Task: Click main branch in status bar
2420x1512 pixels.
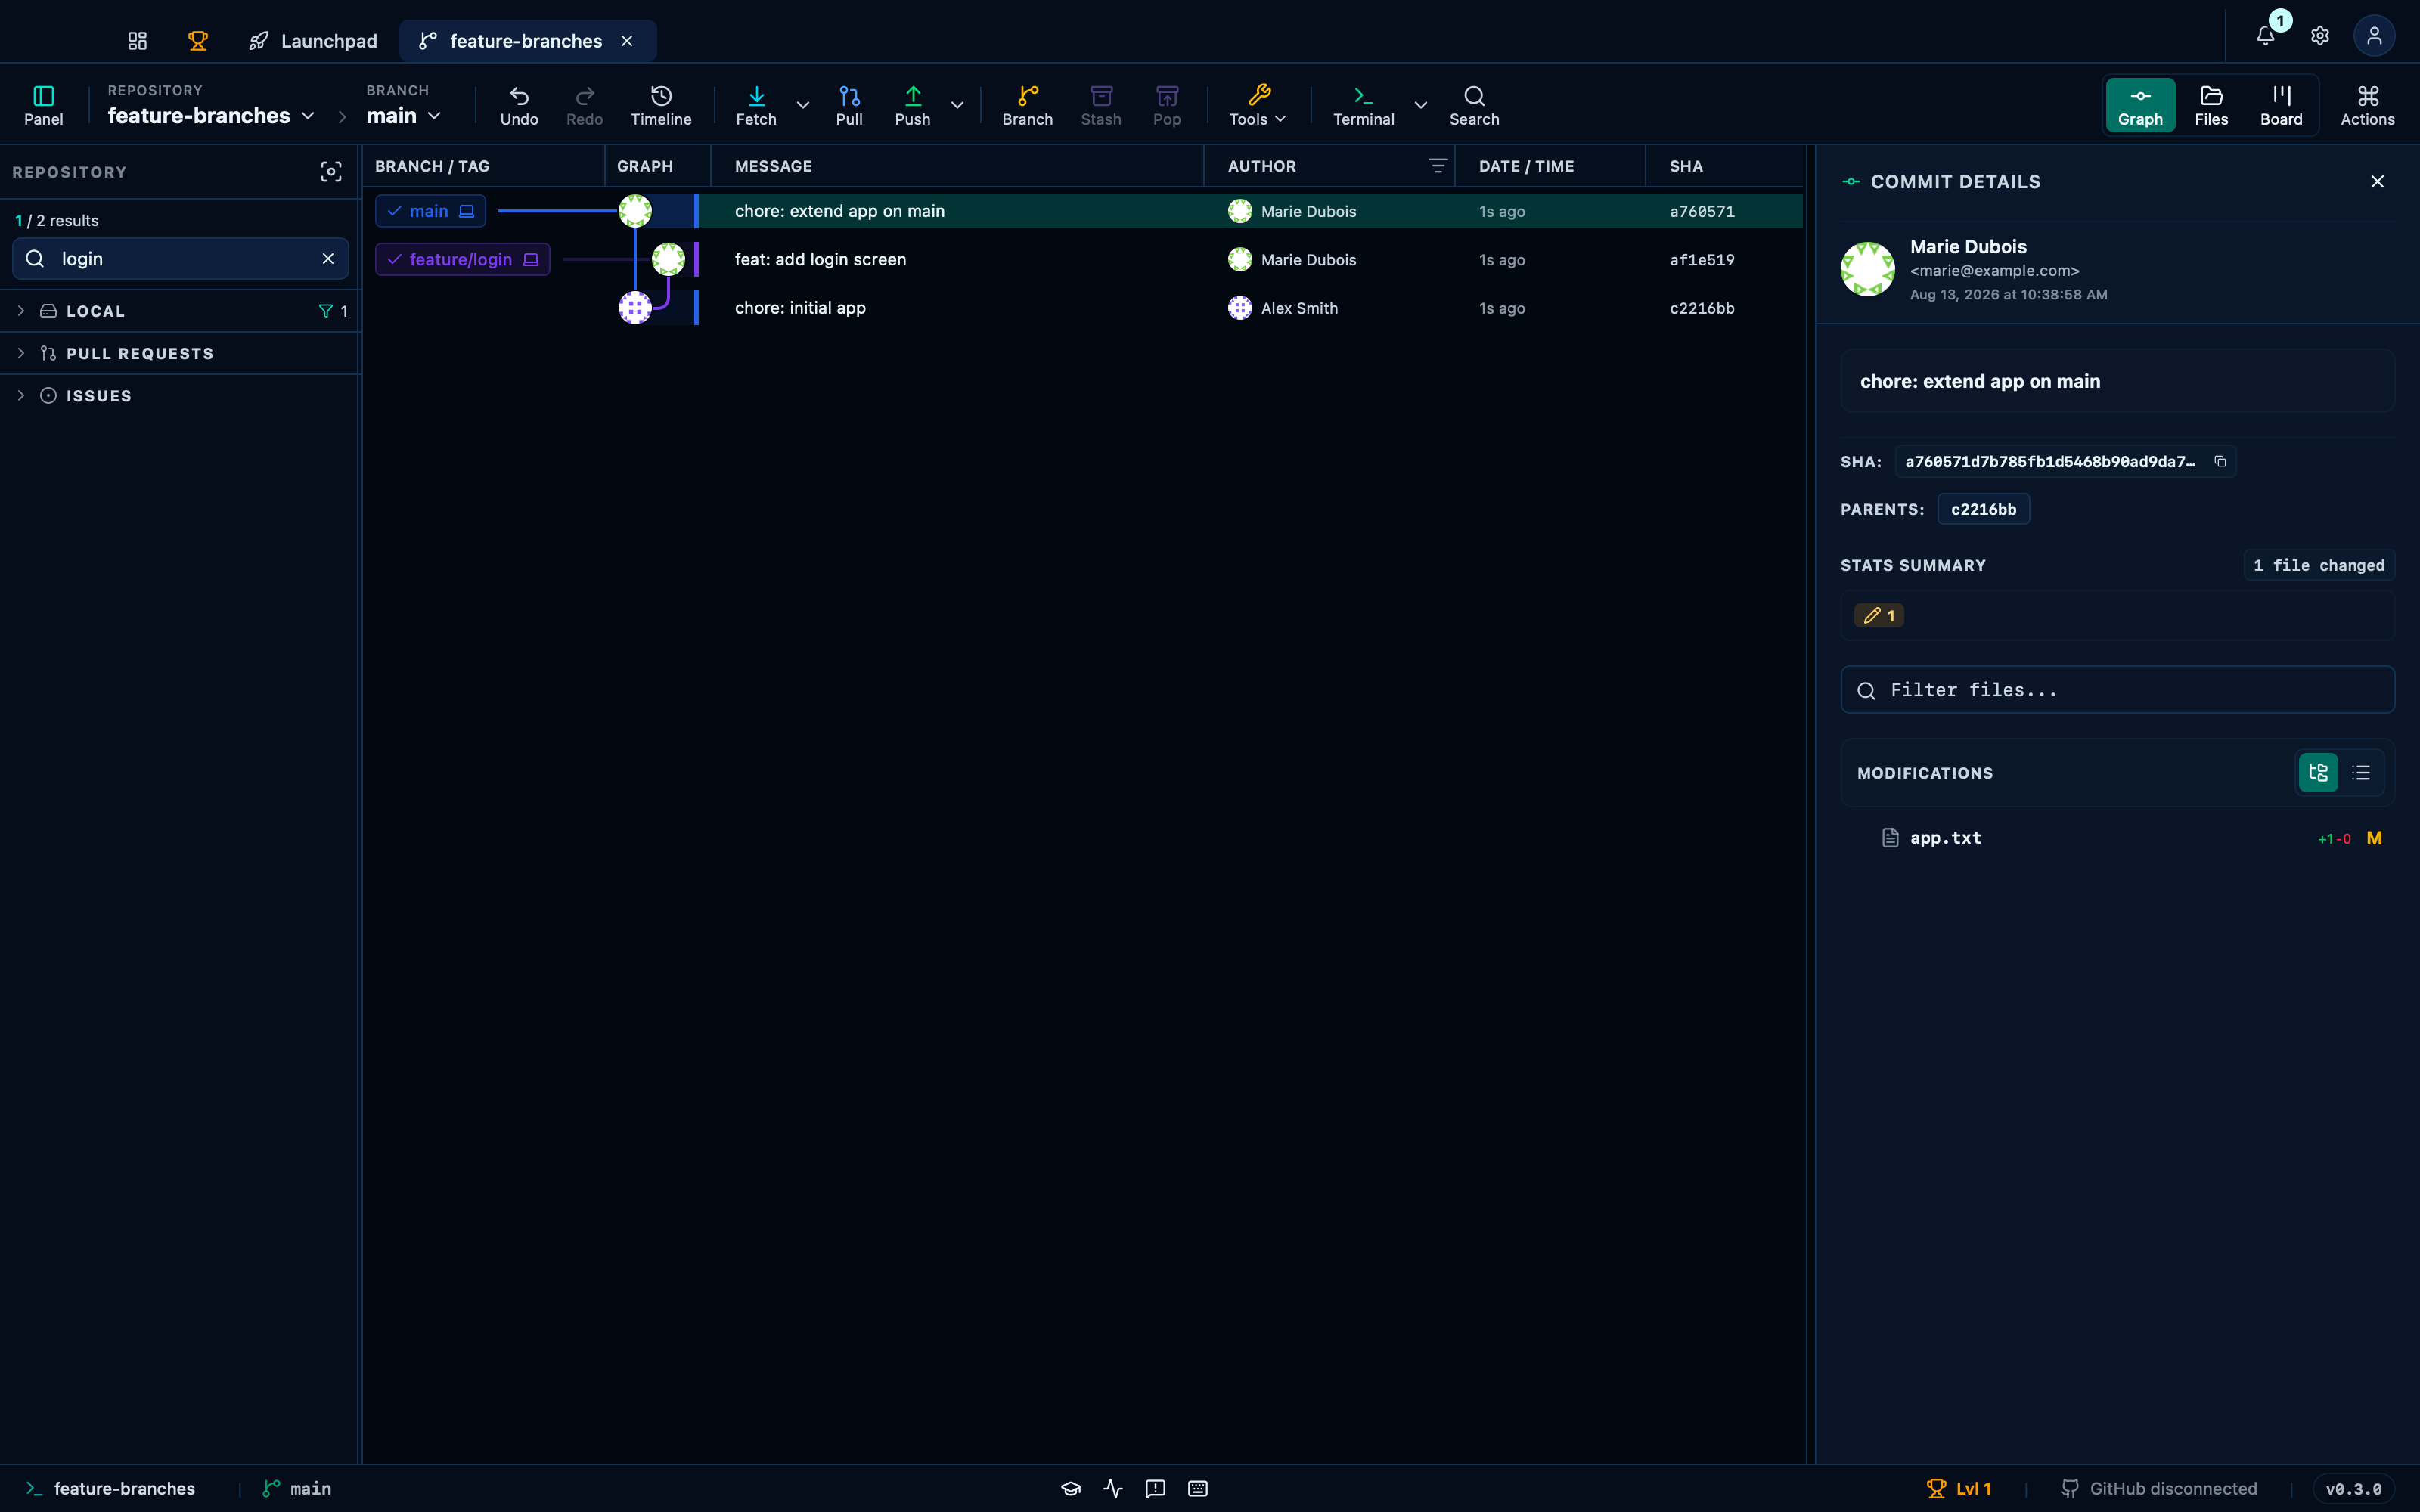Action: click(x=297, y=1488)
